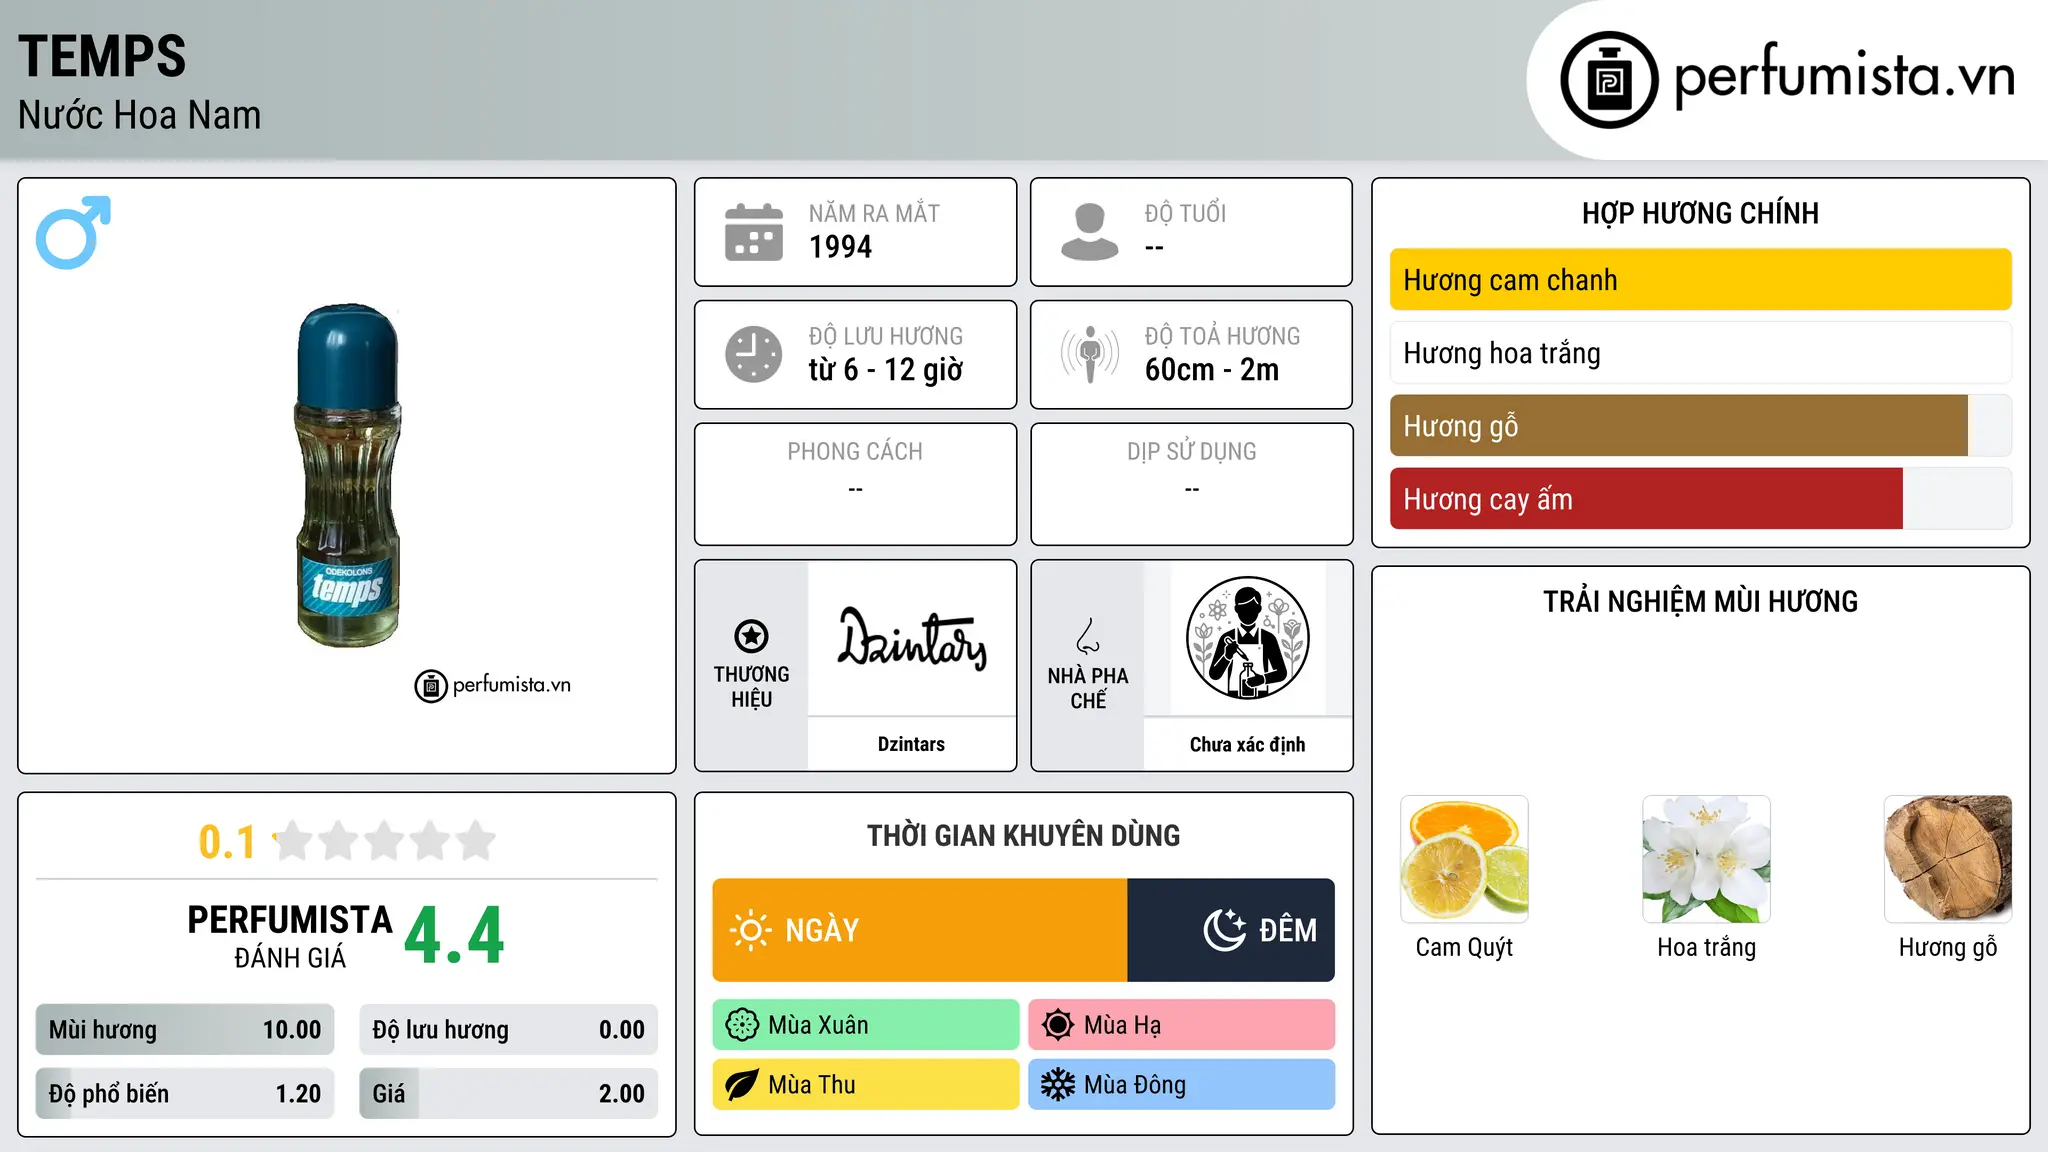Click the 4.4 Perfumista rating score
Image resolution: width=2048 pixels, height=1152 pixels.
coord(454,936)
